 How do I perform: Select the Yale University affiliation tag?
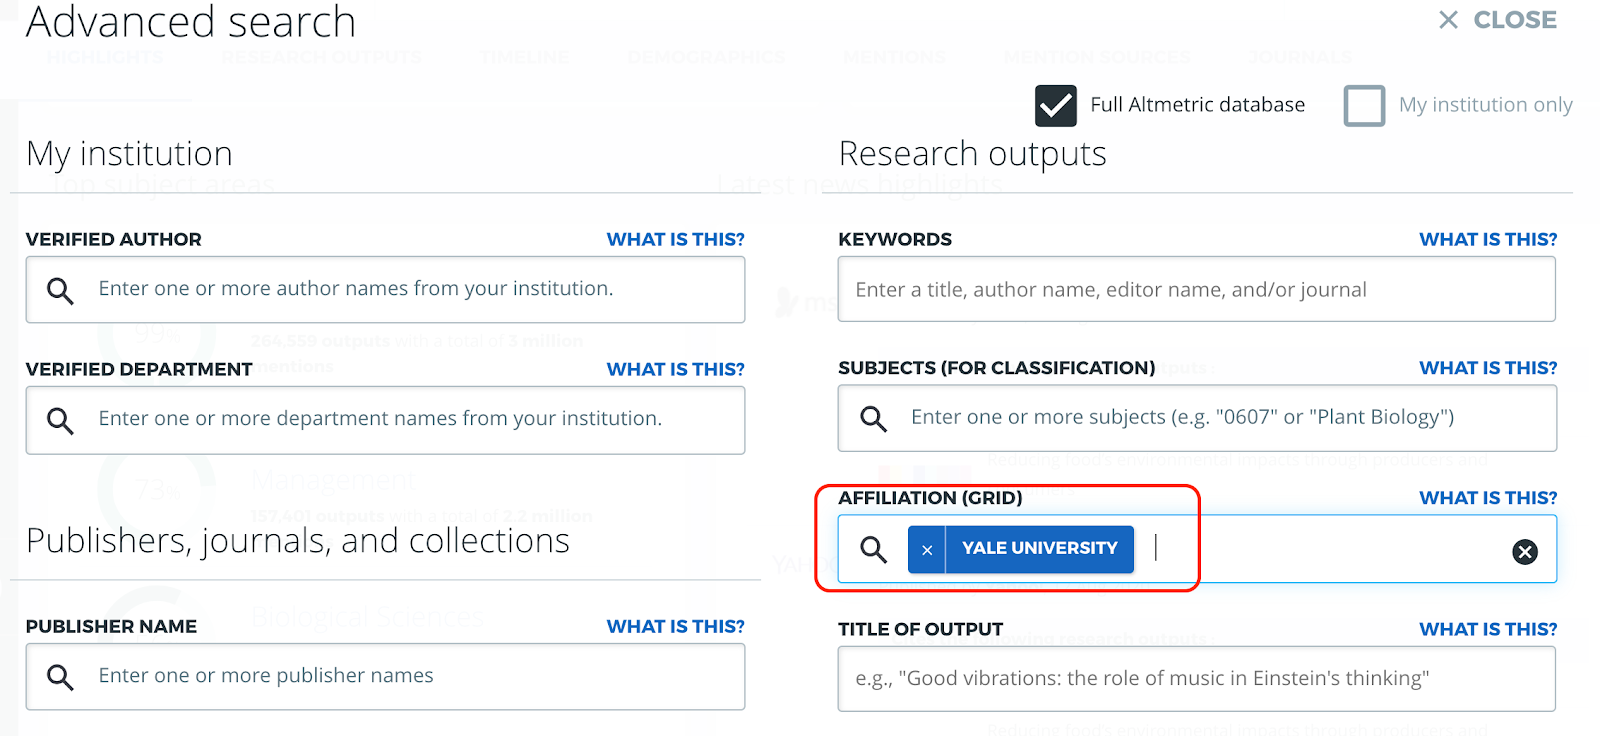coord(1039,549)
